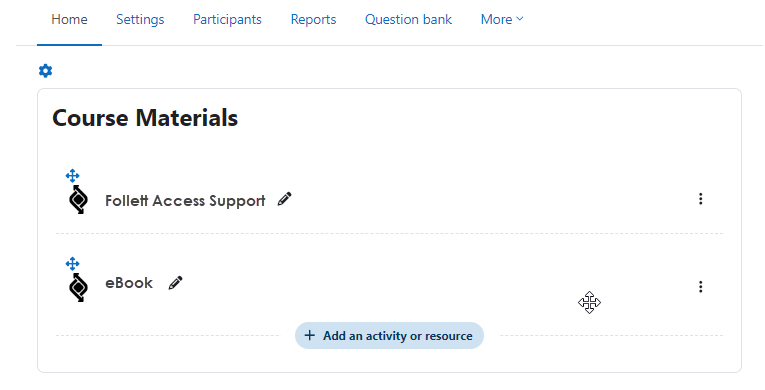Click Add an activity or resource
765x390 pixels.
(389, 336)
